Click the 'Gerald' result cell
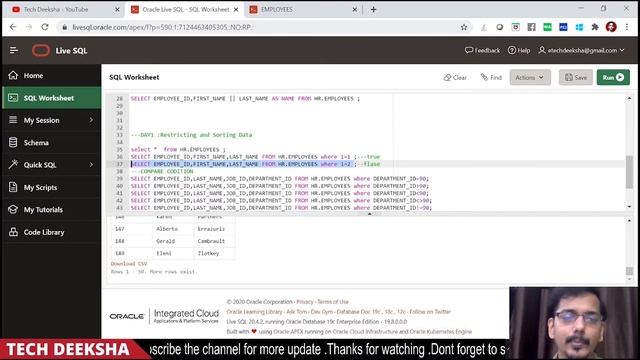The height and width of the screenshot is (360, 640). 173,241
